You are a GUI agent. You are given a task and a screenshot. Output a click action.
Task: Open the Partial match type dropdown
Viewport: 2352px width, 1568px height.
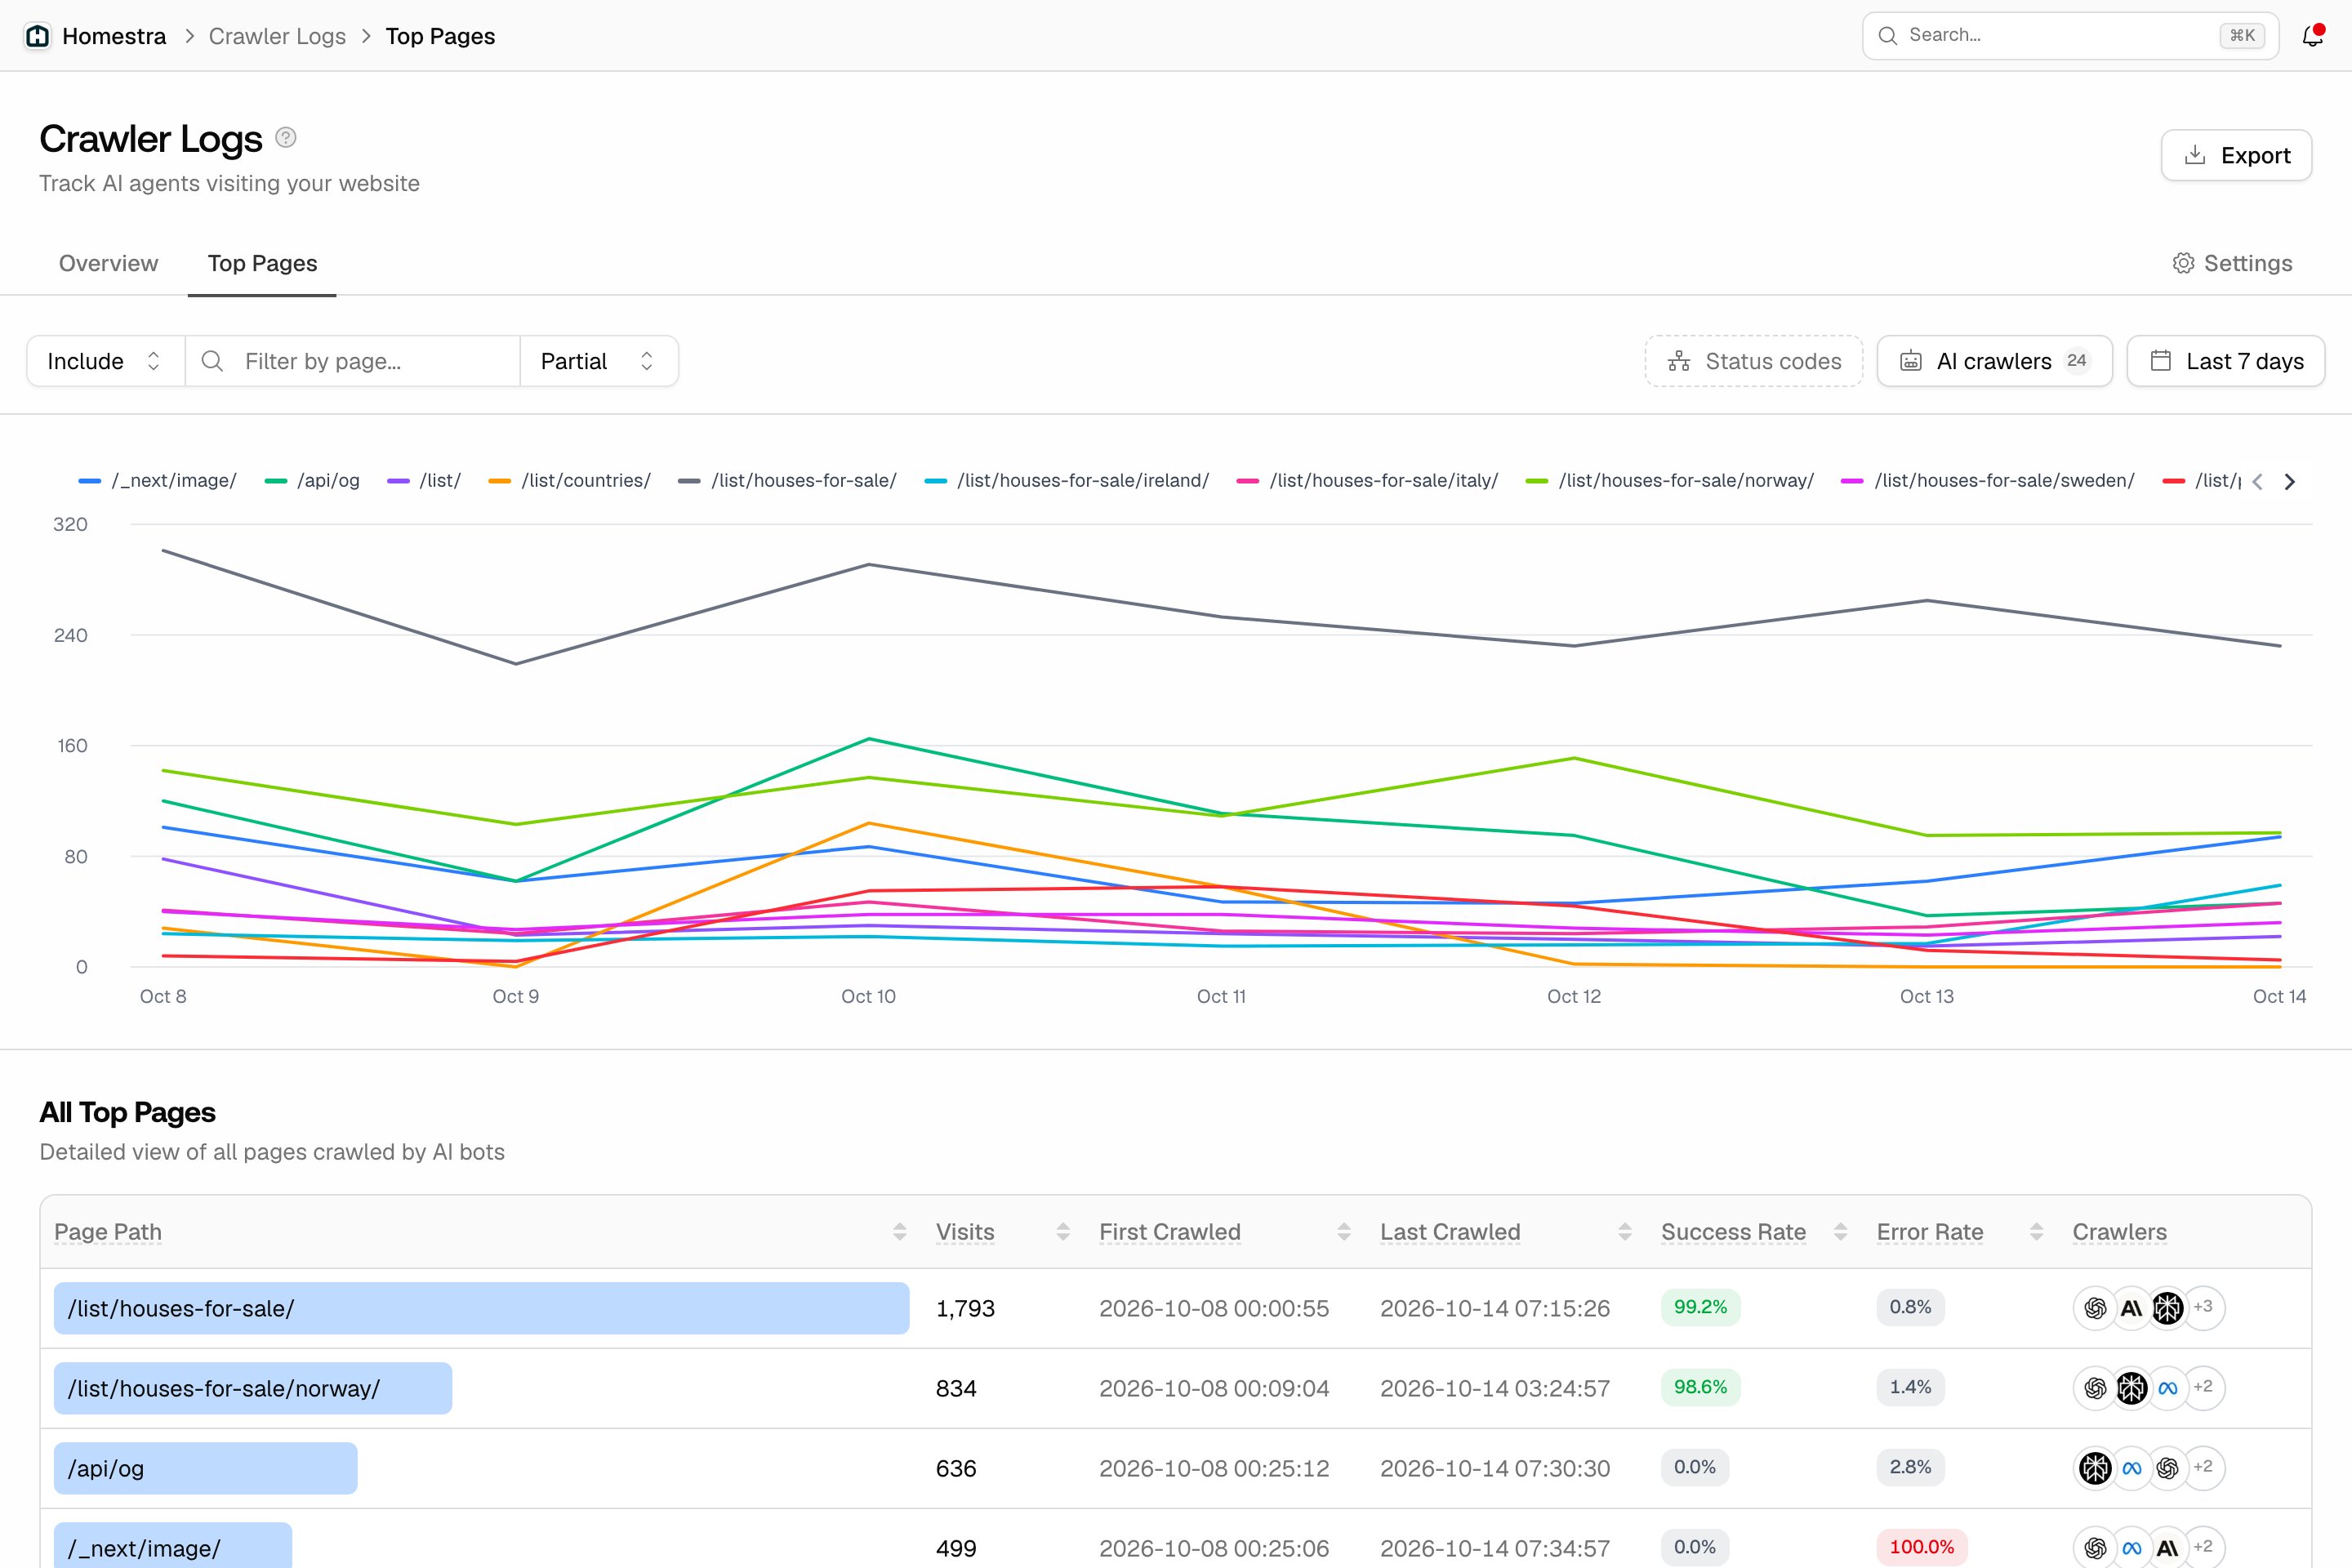click(x=599, y=361)
